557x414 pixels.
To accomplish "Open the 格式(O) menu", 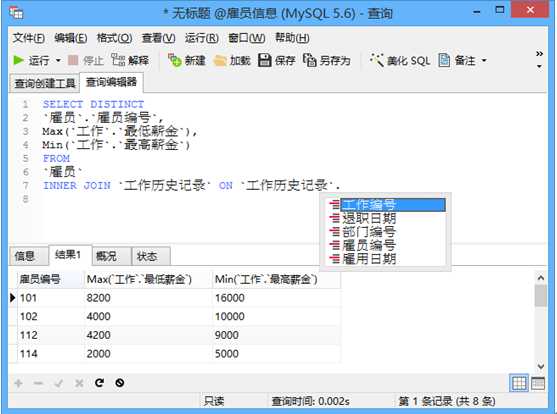I will [x=114, y=38].
